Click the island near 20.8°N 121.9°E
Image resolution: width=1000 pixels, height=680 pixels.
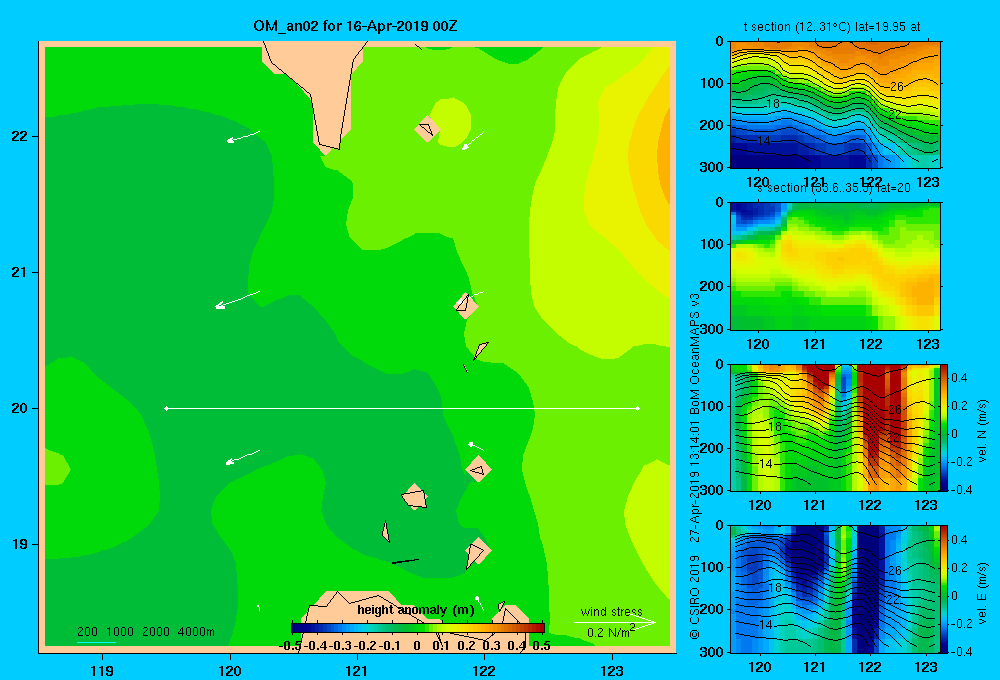click(x=466, y=306)
